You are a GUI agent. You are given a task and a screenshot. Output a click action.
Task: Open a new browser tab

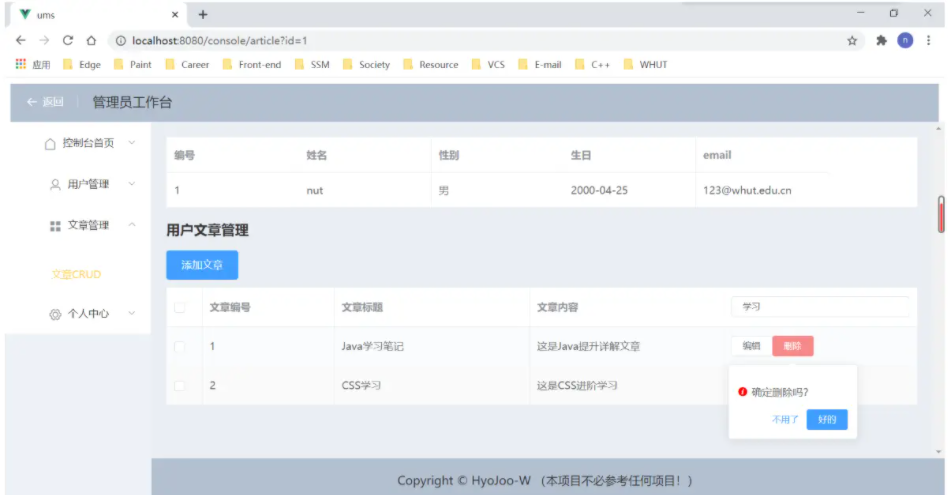(203, 14)
